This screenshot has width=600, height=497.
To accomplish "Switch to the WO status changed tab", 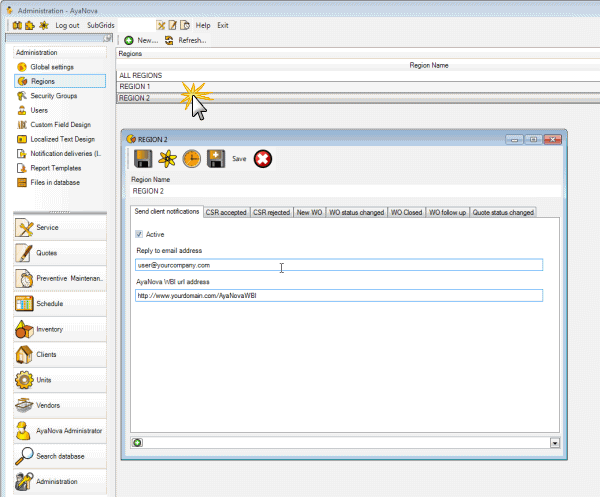I will 356,212.
